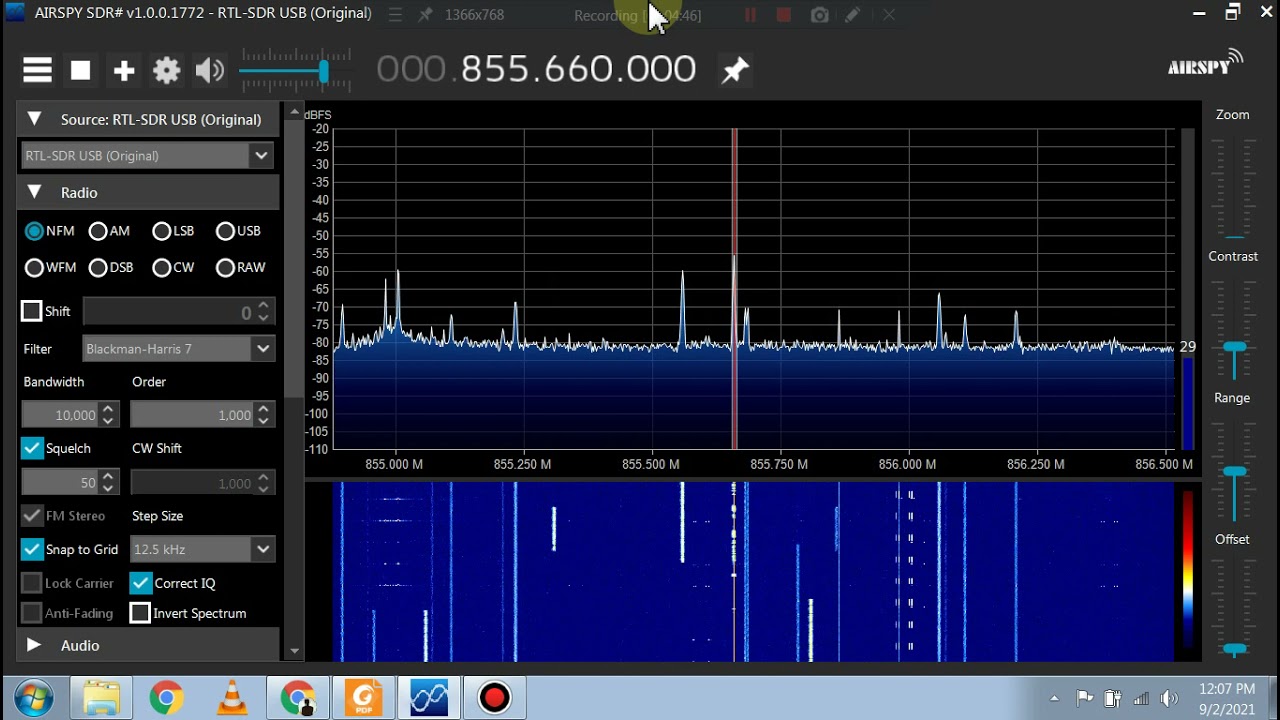Adjust the volume slider

pyautogui.click(x=323, y=71)
